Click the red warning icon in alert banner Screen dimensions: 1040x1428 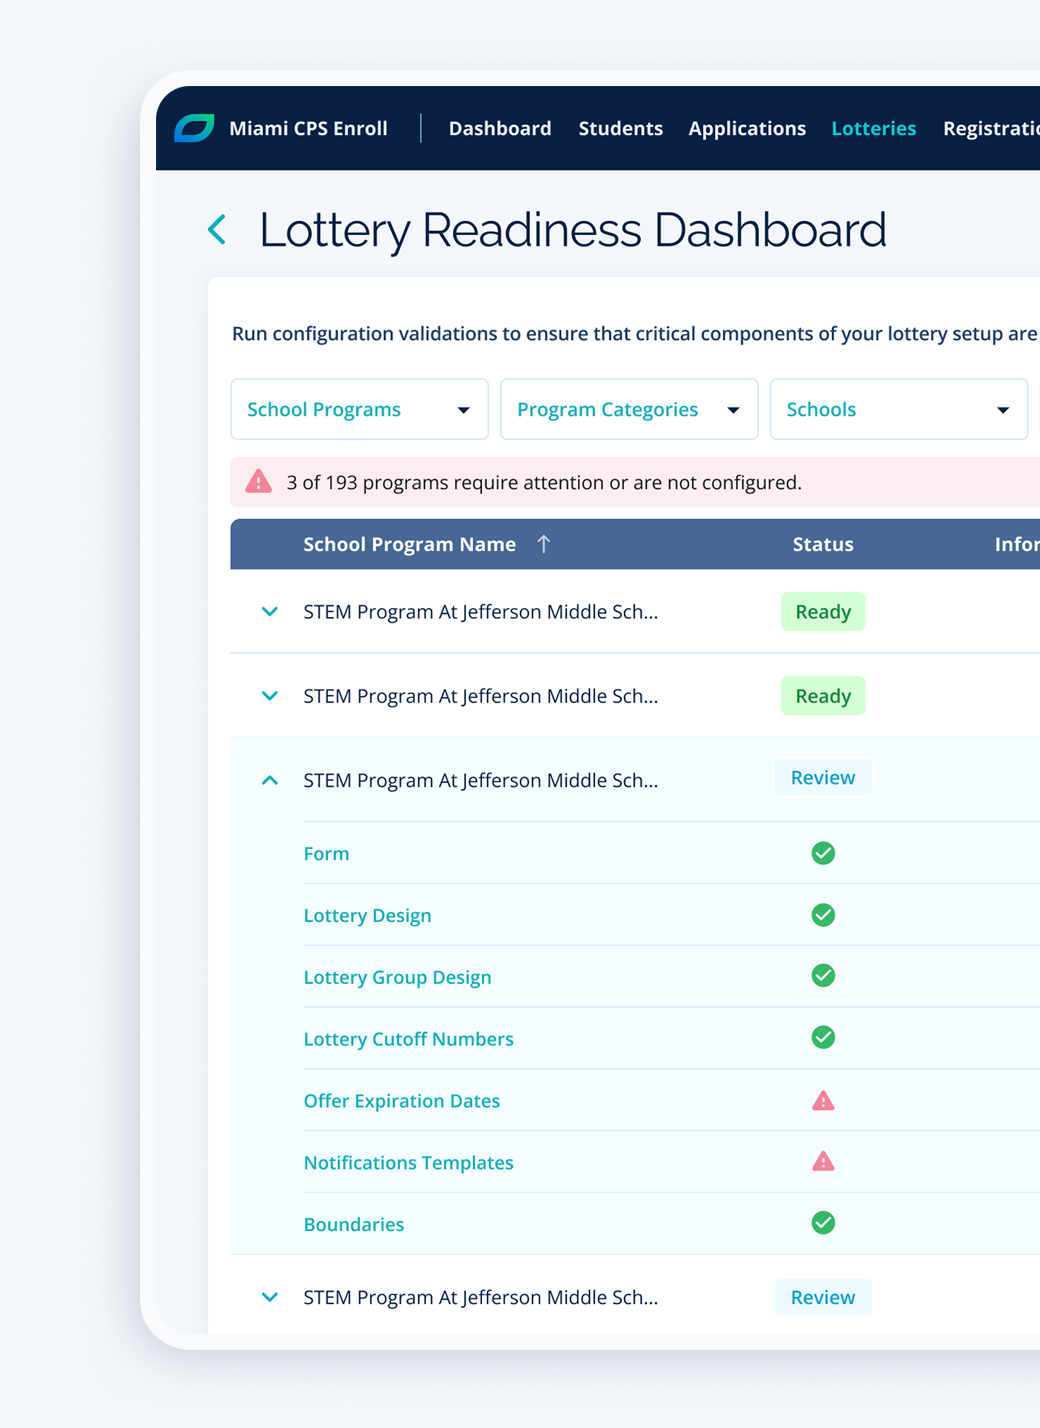(259, 482)
